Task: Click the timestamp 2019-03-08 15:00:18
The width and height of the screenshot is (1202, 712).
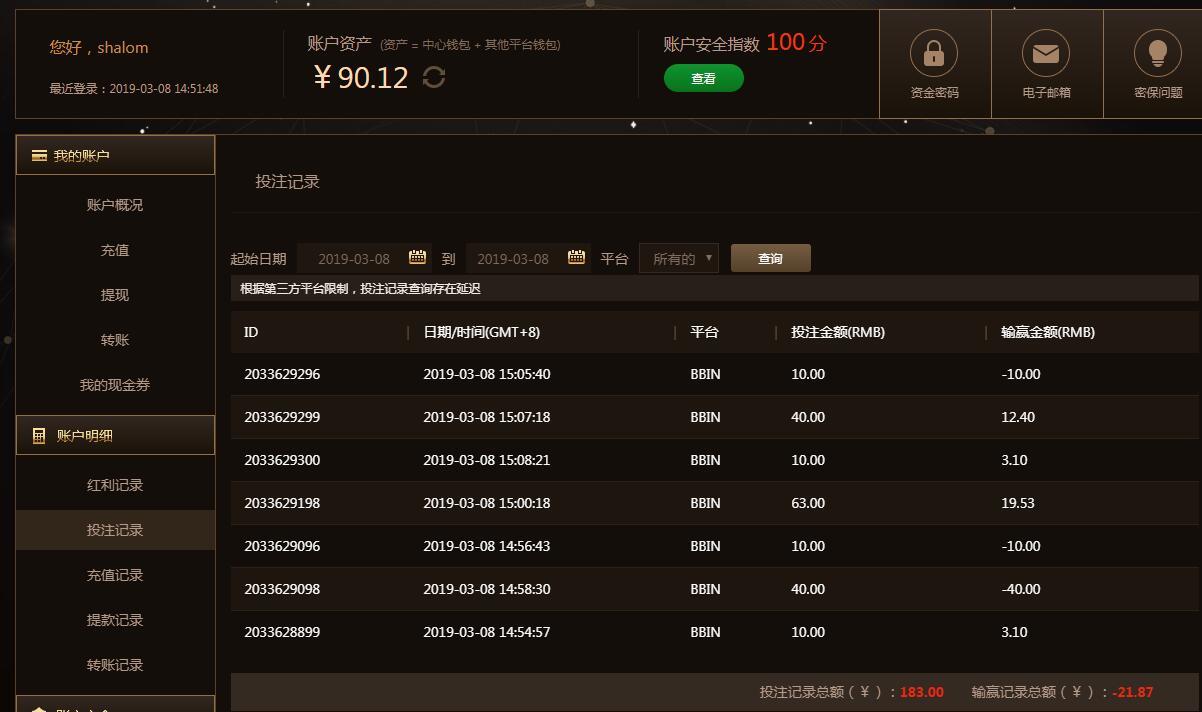Action: point(487,503)
